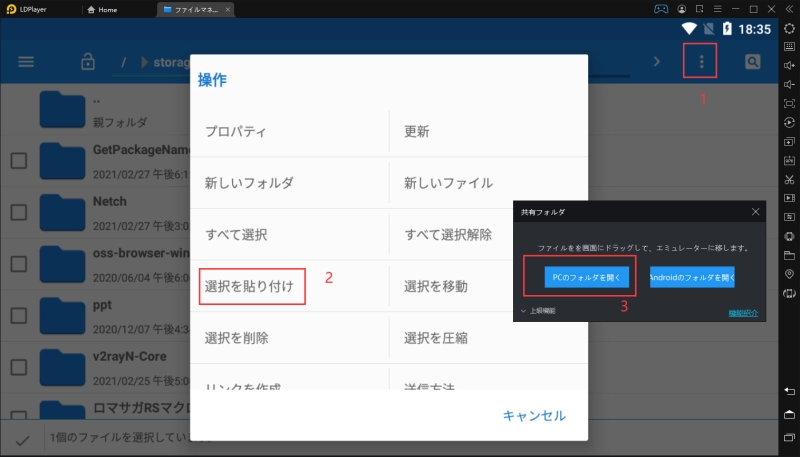Click the video record sidebar icon
This screenshot has height=457, width=800.
[x=789, y=198]
